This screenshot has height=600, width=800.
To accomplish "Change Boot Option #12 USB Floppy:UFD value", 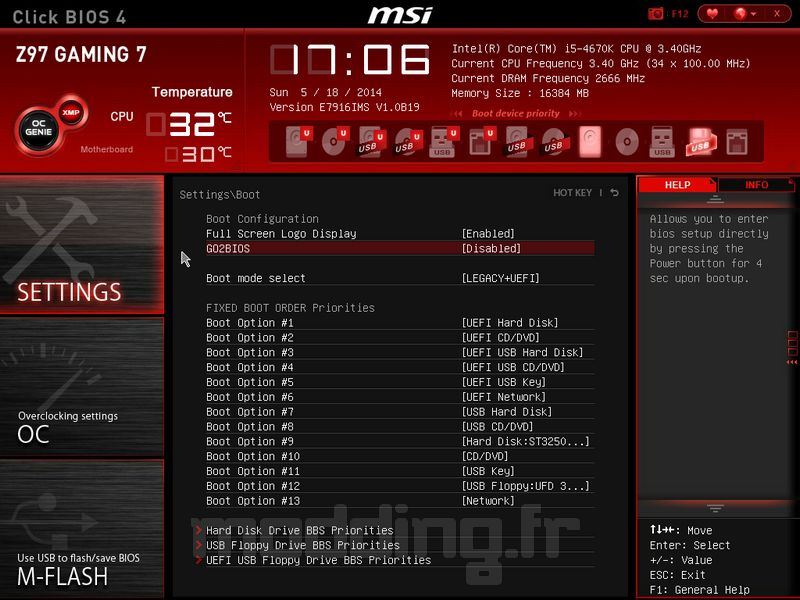I will [x=526, y=486].
